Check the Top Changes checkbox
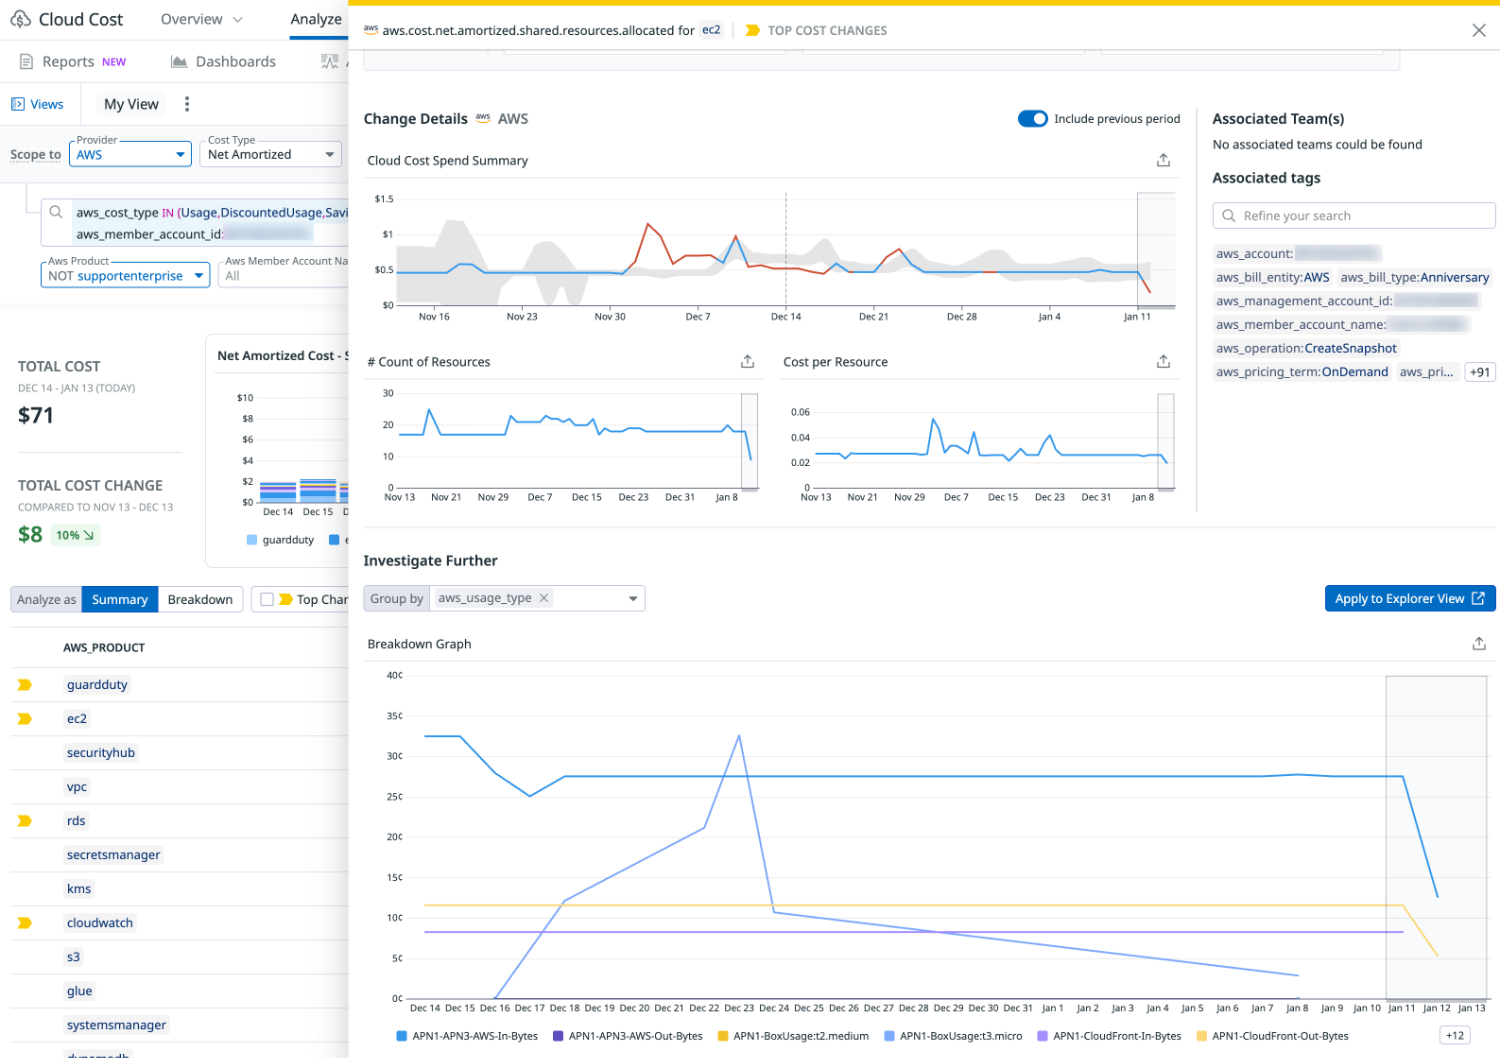 (x=267, y=599)
